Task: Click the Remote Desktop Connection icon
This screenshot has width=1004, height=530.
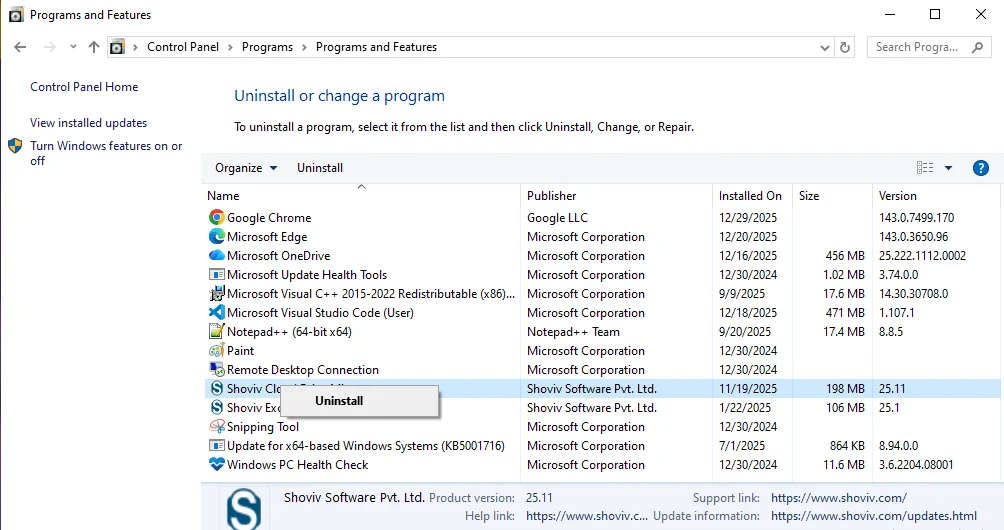Action: click(x=217, y=369)
